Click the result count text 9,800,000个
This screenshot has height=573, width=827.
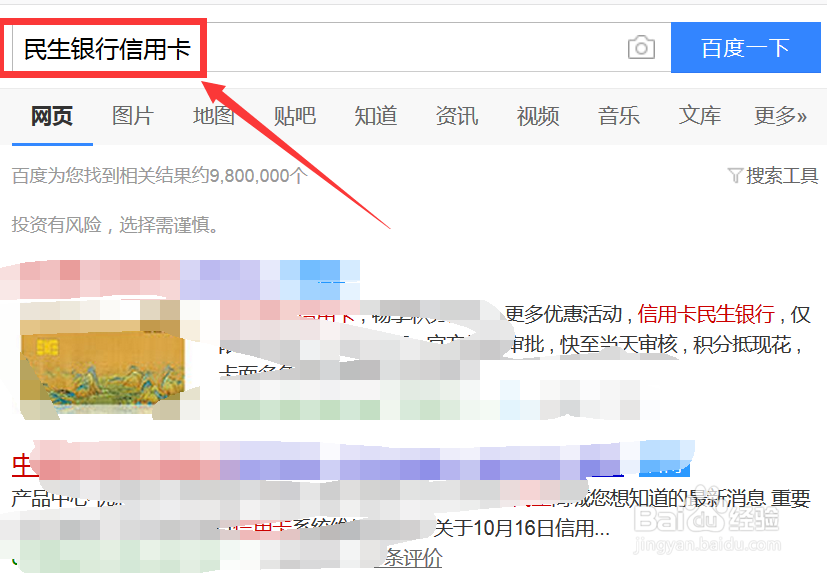coord(258,176)
